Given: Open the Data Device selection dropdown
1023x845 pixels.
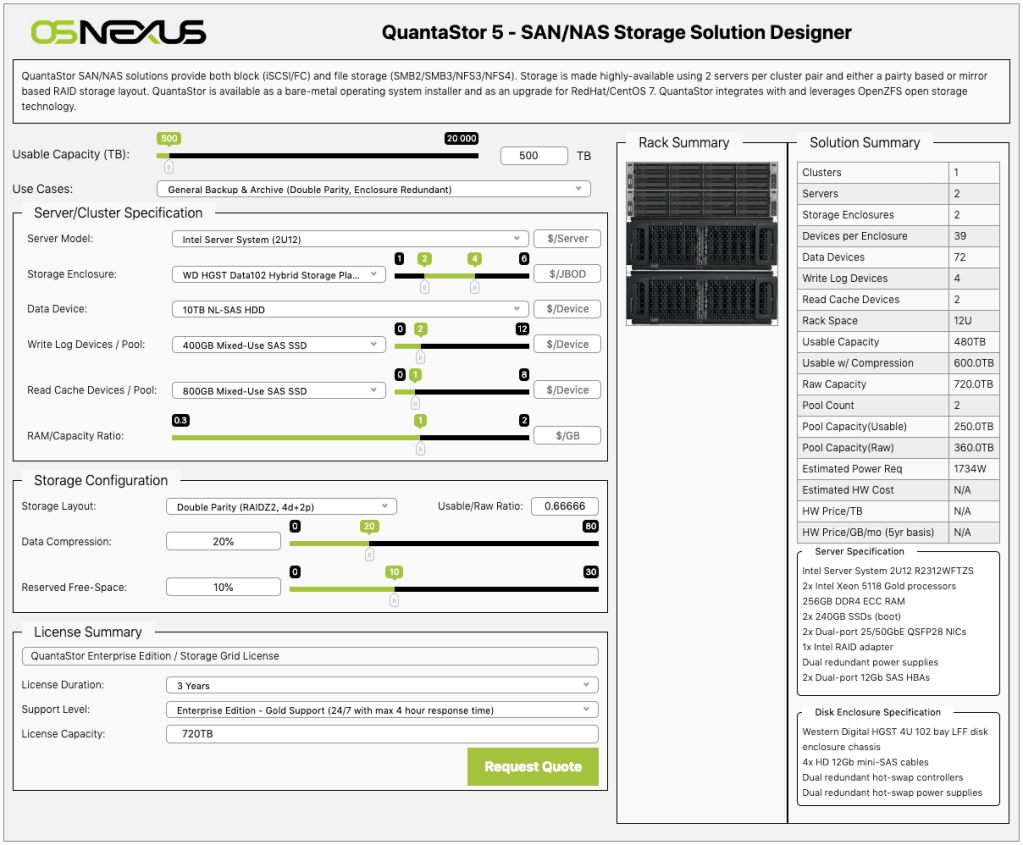Looking at the screenshot, I should pyautogui.click(x=350, y=308).
